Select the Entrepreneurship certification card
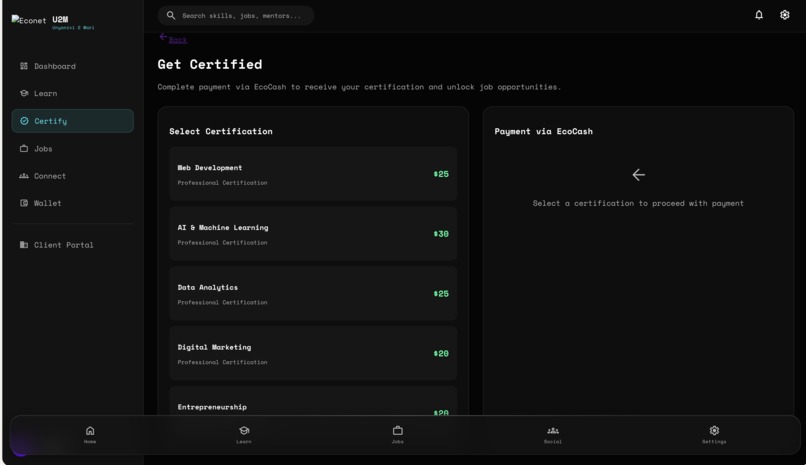806x465 pixels. 313,401
